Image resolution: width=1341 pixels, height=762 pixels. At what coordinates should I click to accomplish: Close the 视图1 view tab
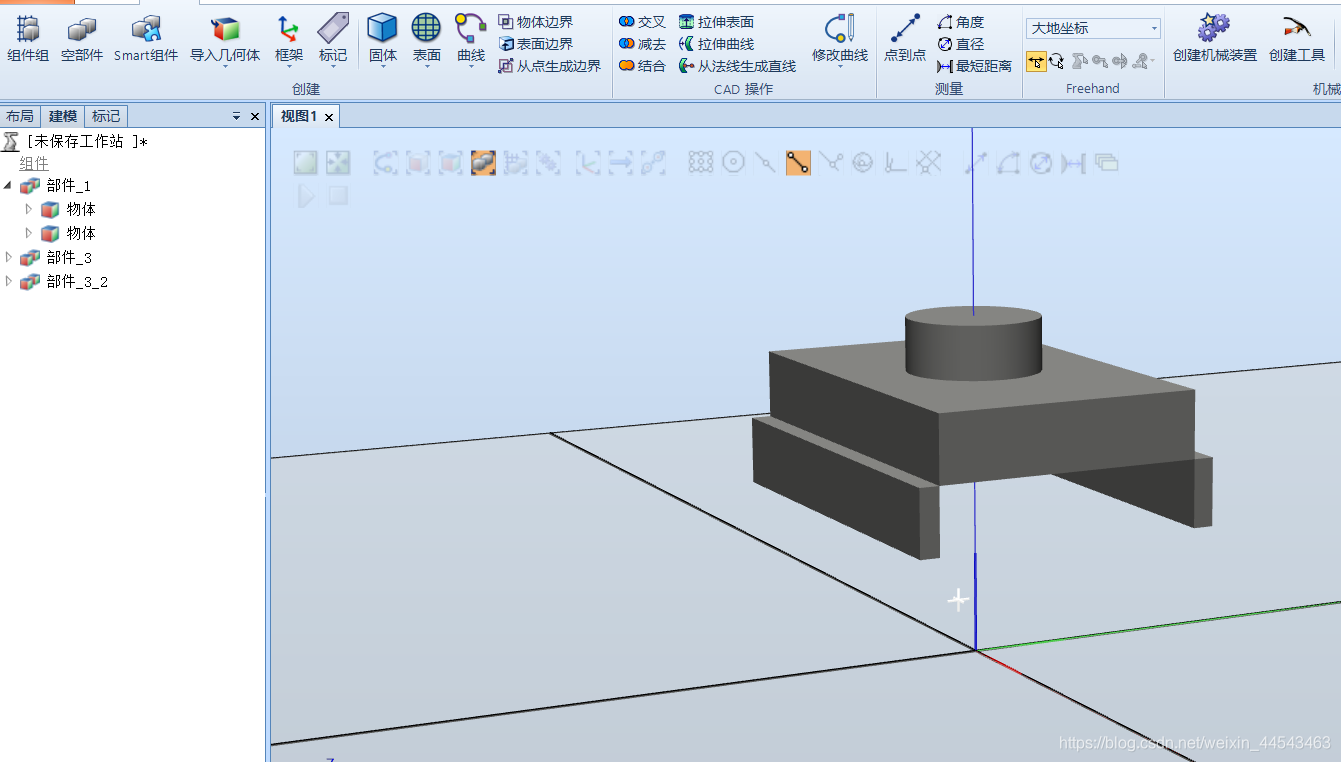coord(329,118)
